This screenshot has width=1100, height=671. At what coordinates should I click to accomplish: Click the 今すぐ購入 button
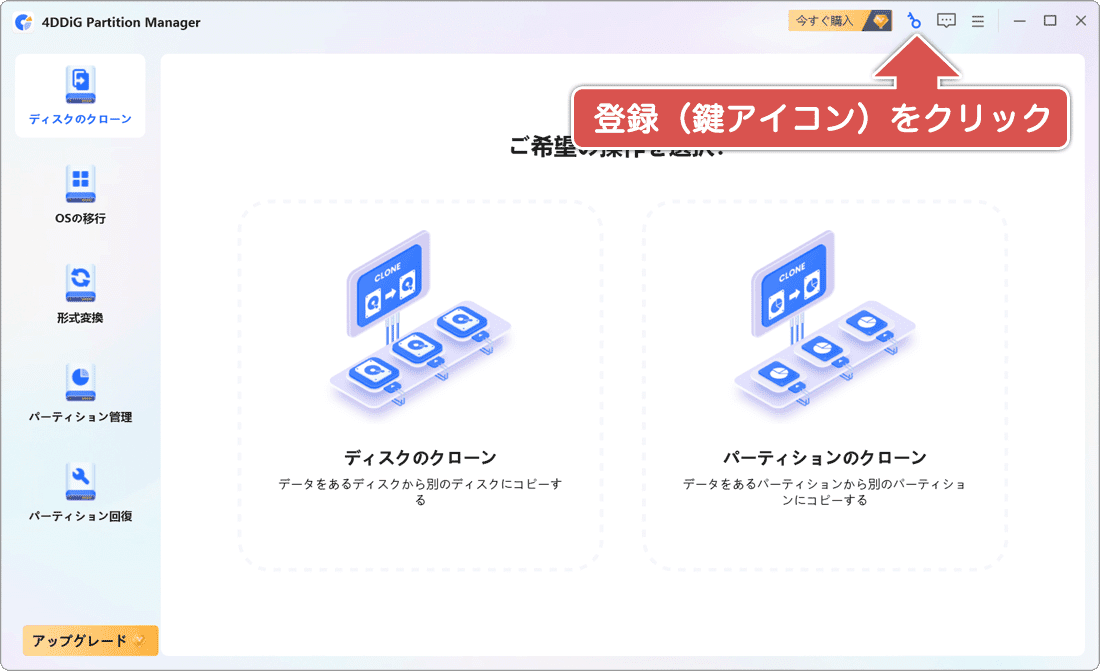coord(823,20)
